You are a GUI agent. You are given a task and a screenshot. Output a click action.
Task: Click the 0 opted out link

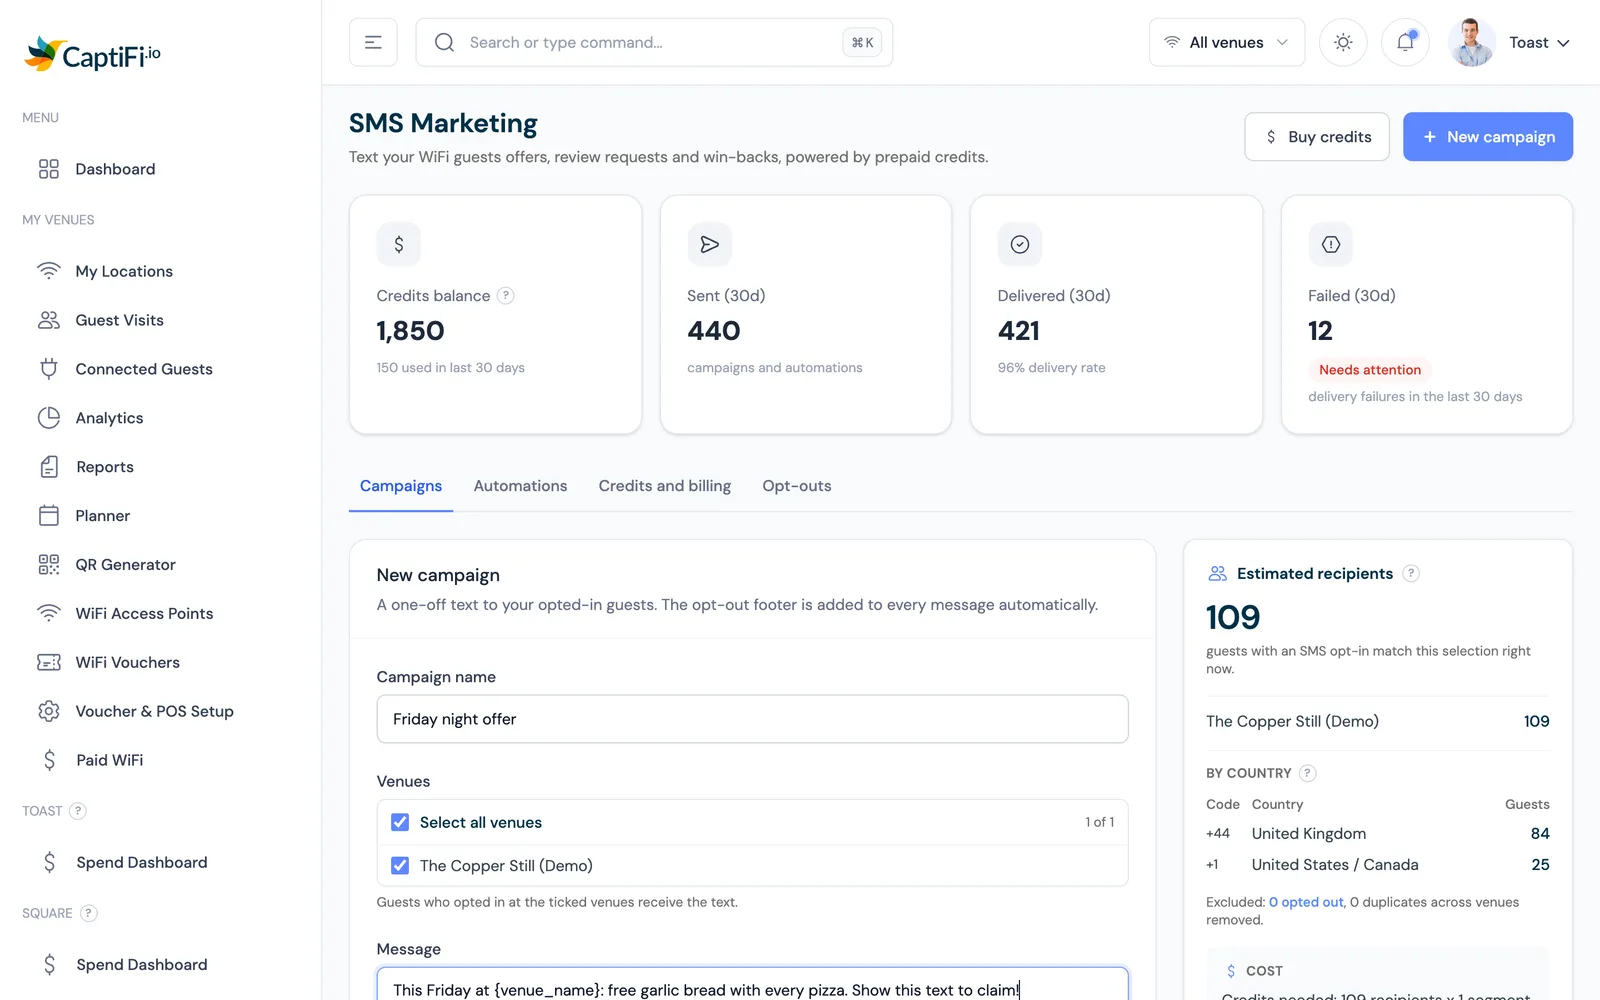[1306, 902]
